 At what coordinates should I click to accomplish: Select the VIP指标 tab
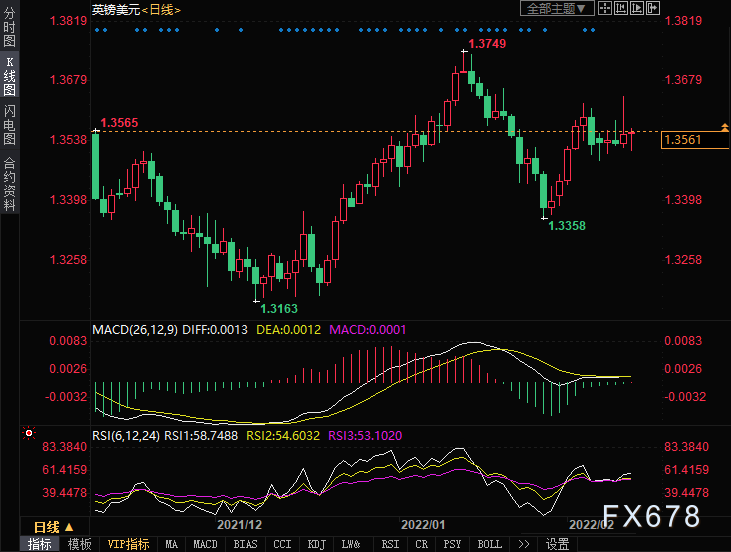[x=128, y=544]
